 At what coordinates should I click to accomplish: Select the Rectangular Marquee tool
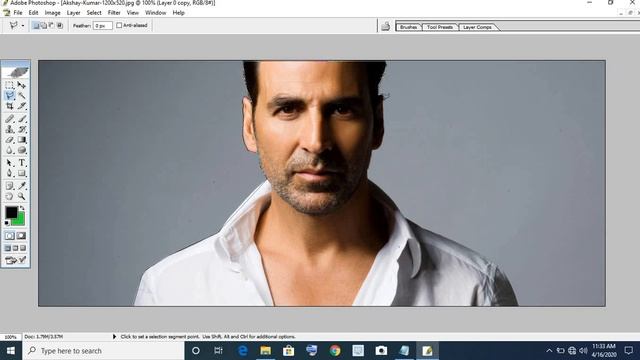coord(10,85)
